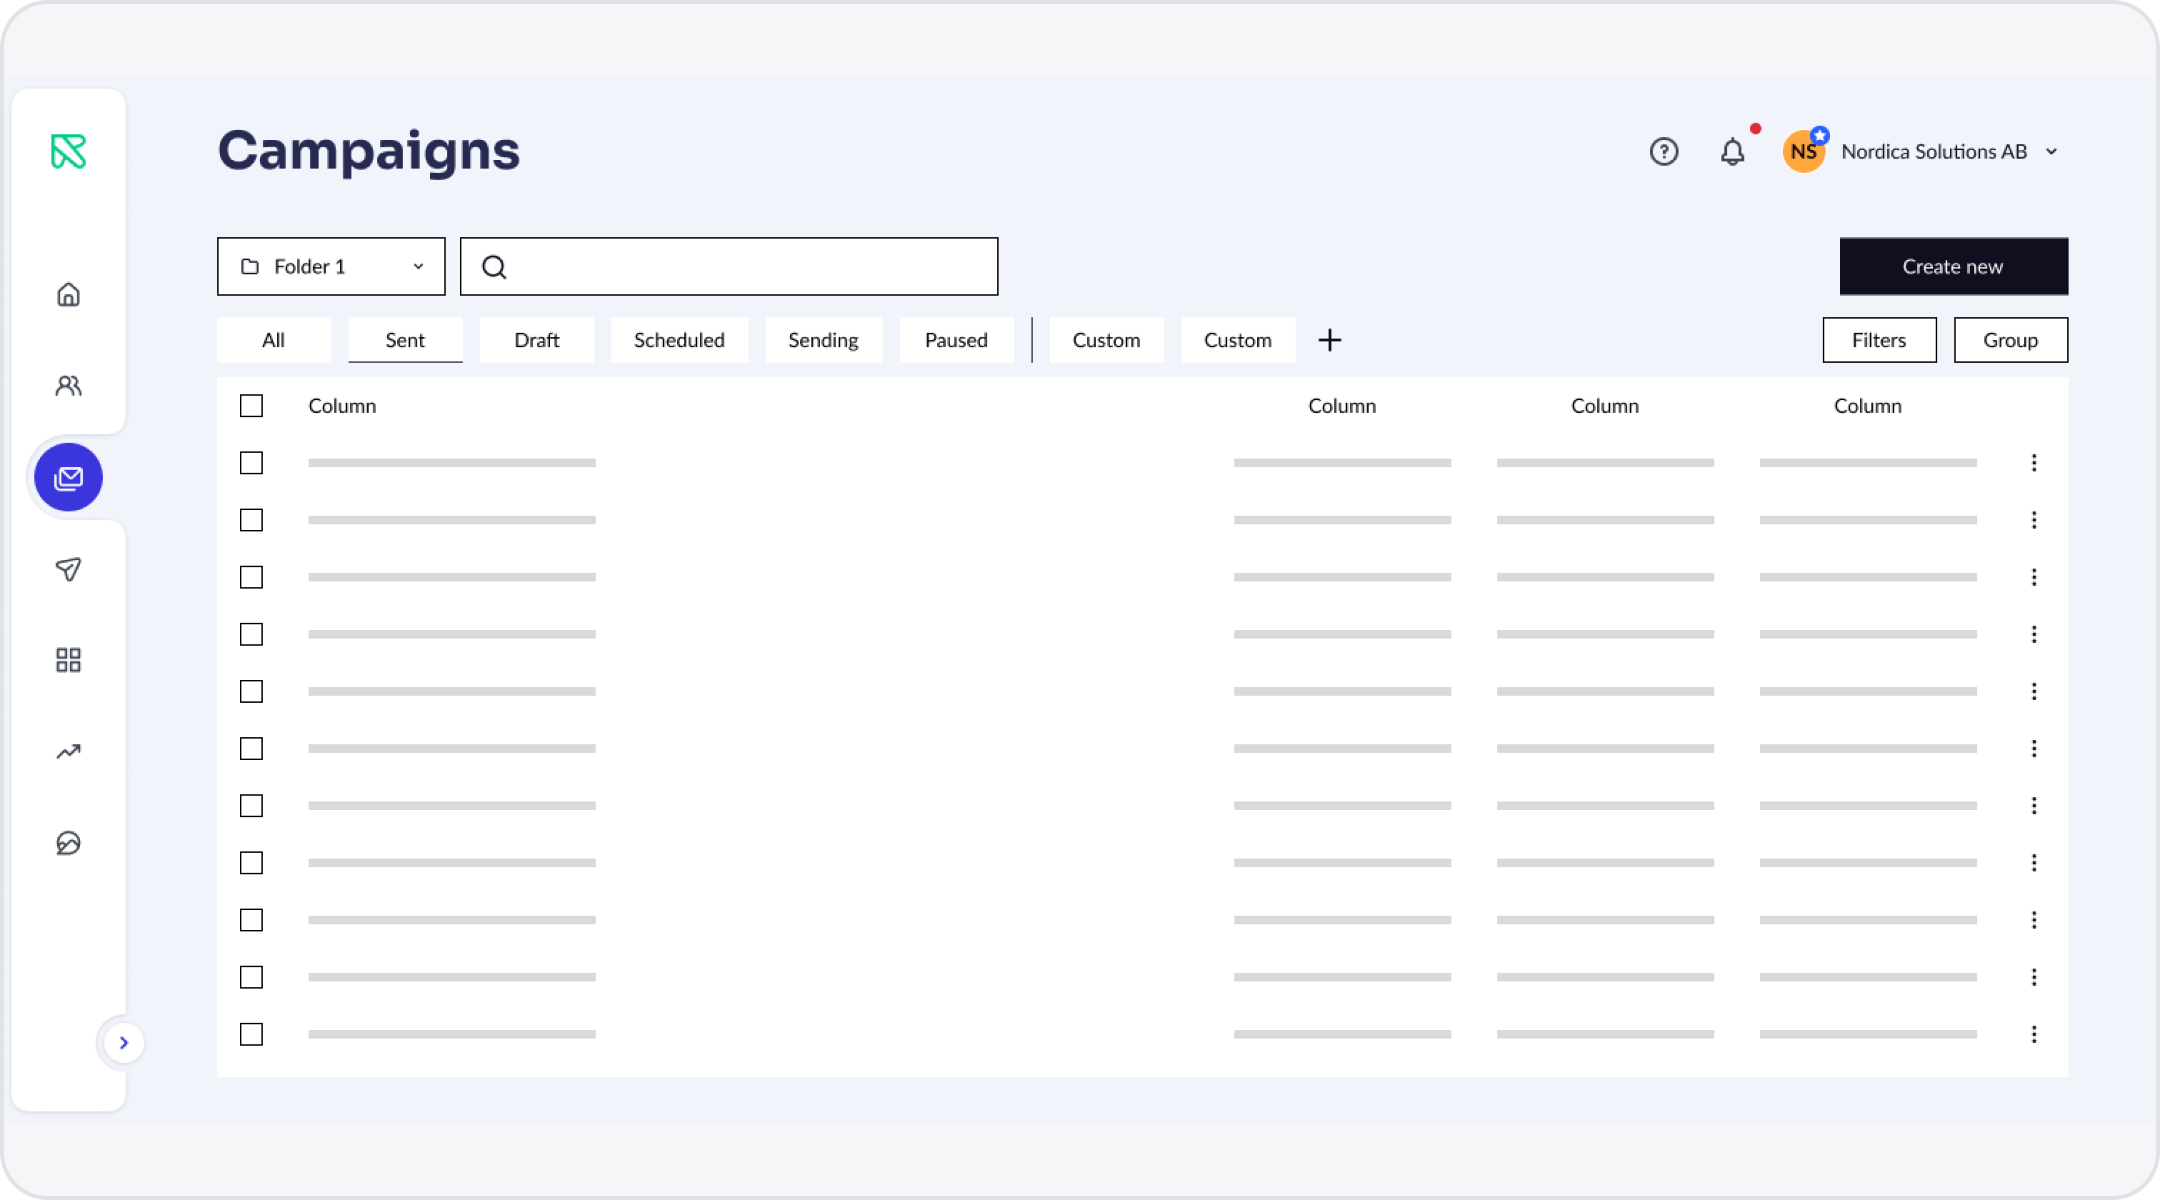The height and width of the screenshot is (1200, 2160).
Task: Open the notifications bell
Action: click(x=1733, y=152)
